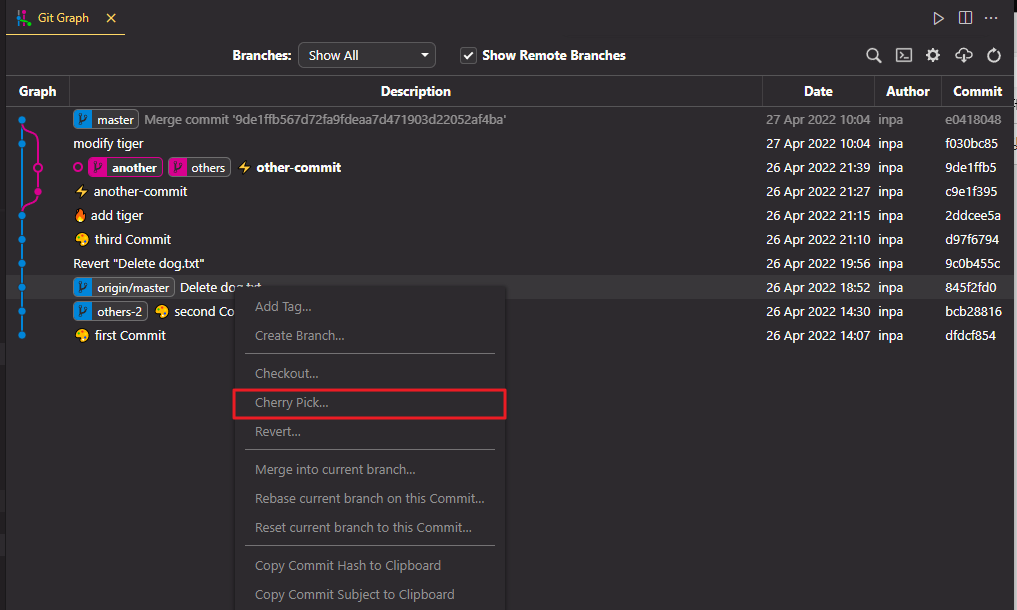The image size is (1017, 610).
Task: Choose Rebase current branch on this Commit
Action: (370, 498)
